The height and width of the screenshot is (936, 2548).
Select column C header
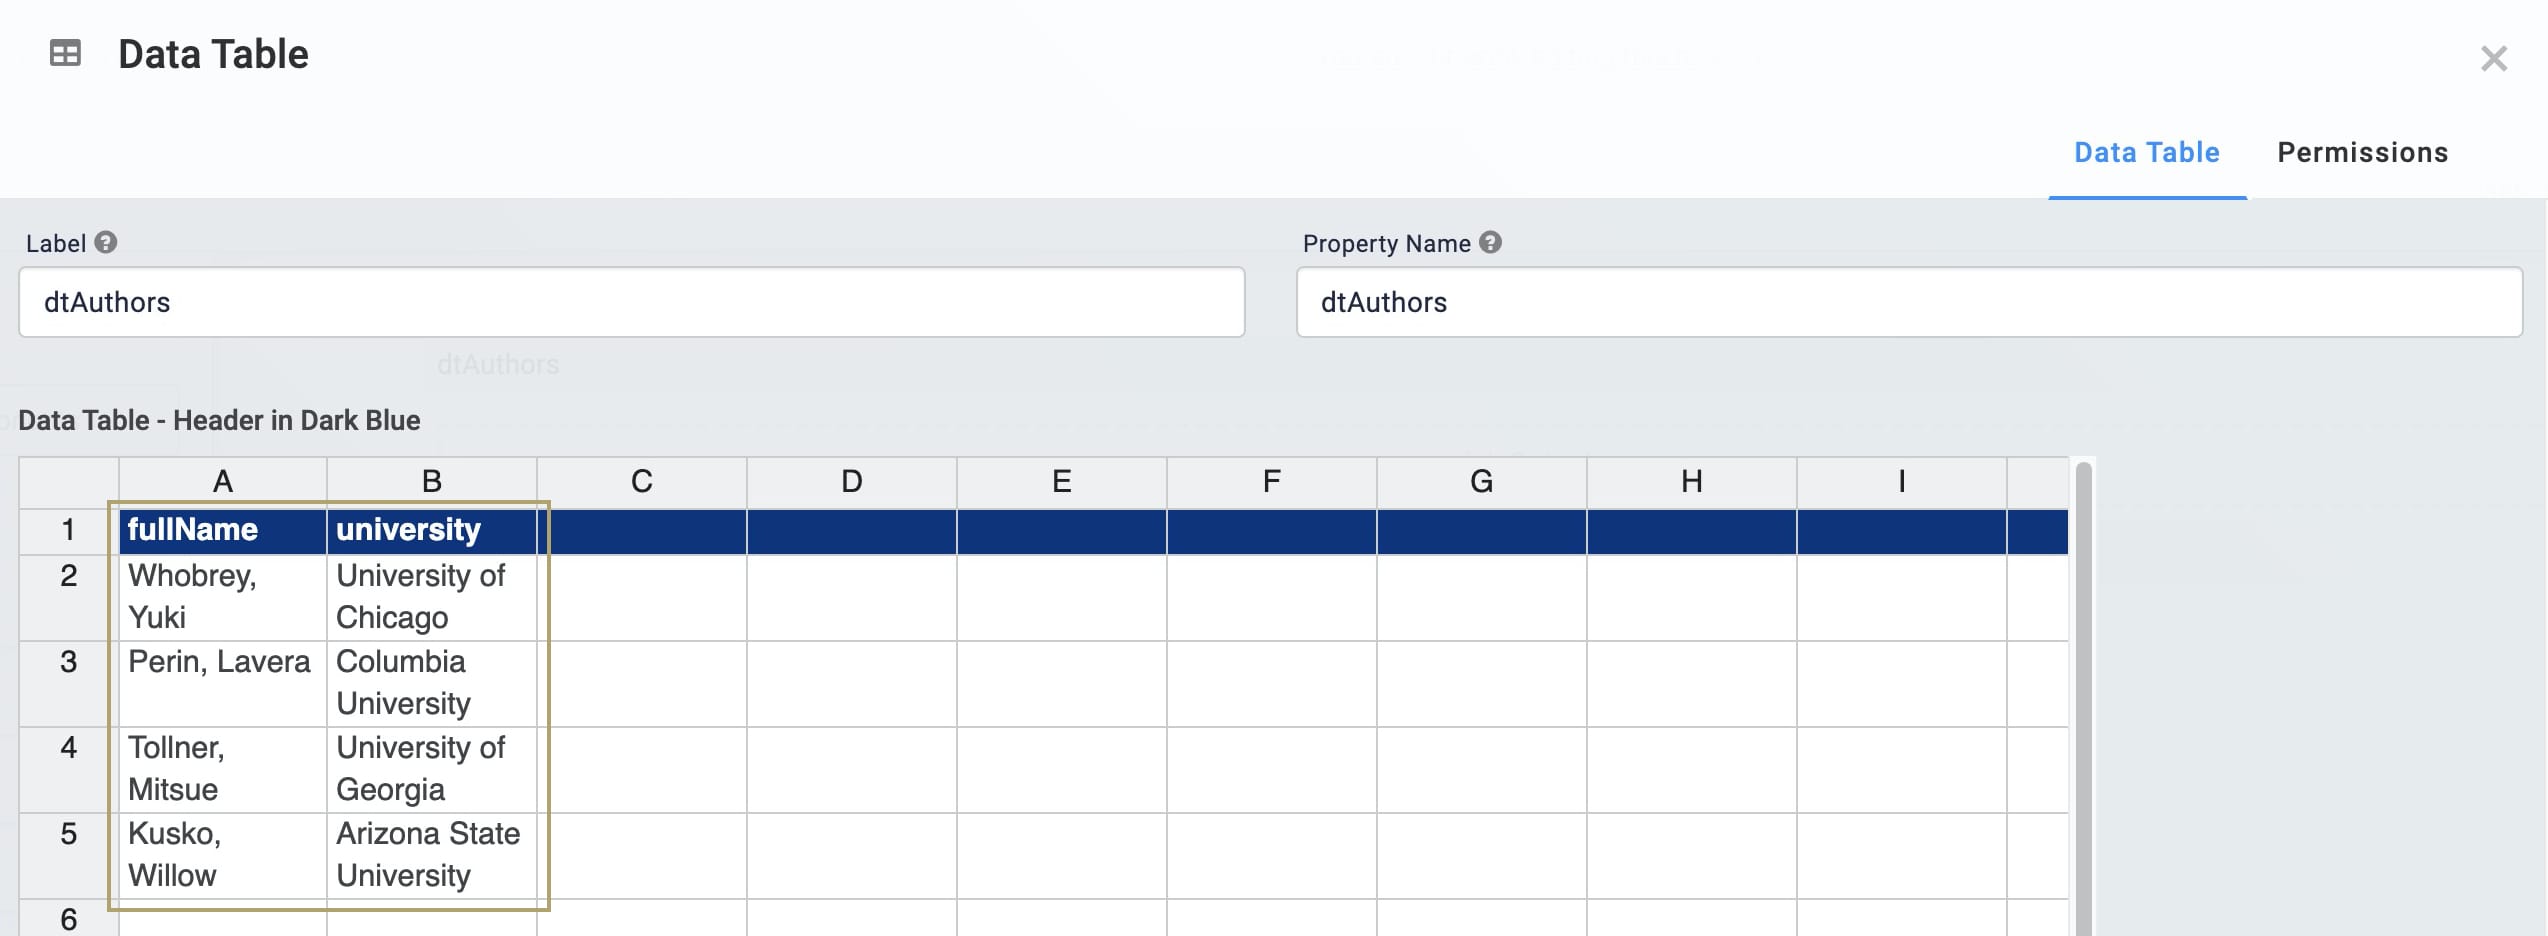click(x=642, y=483)
